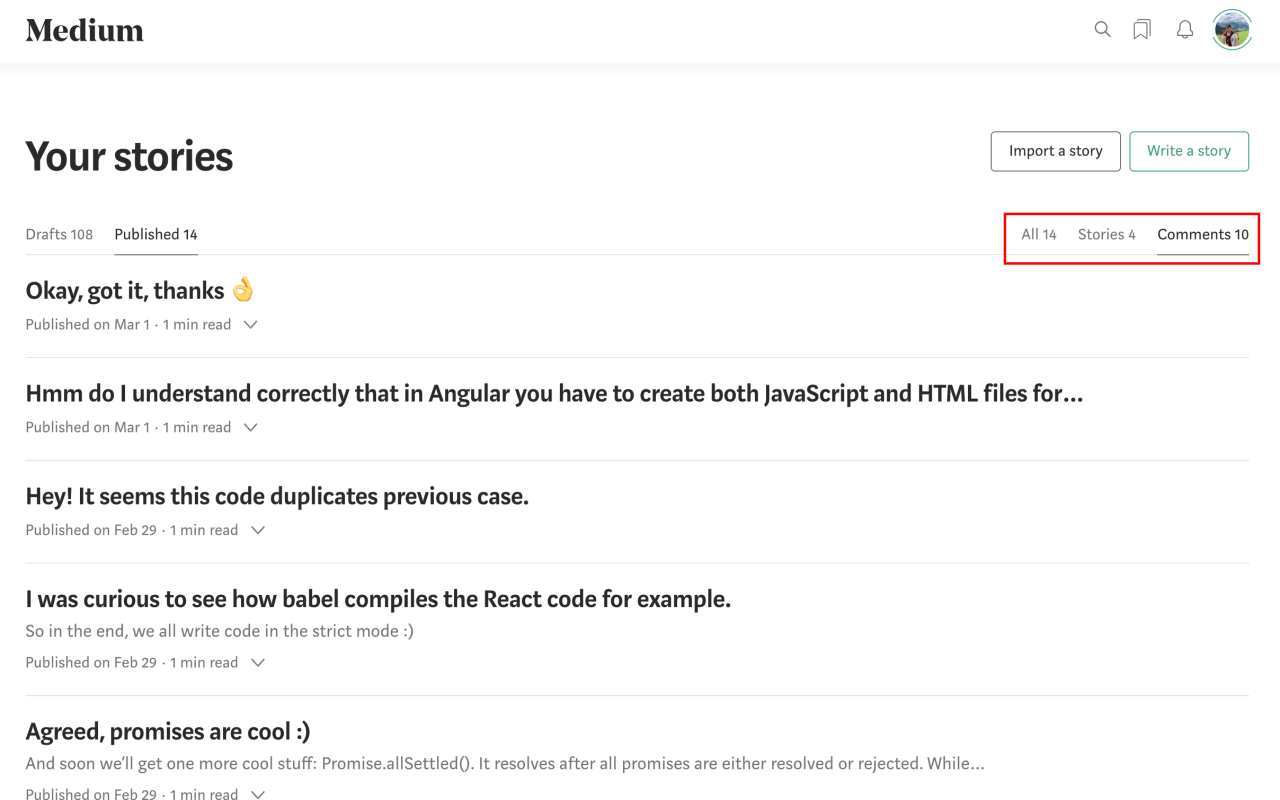The height and width of the screenshot is (800, 1280).
Task: Open "I was curious to see how babel" comment
Action: click(378, 599)
